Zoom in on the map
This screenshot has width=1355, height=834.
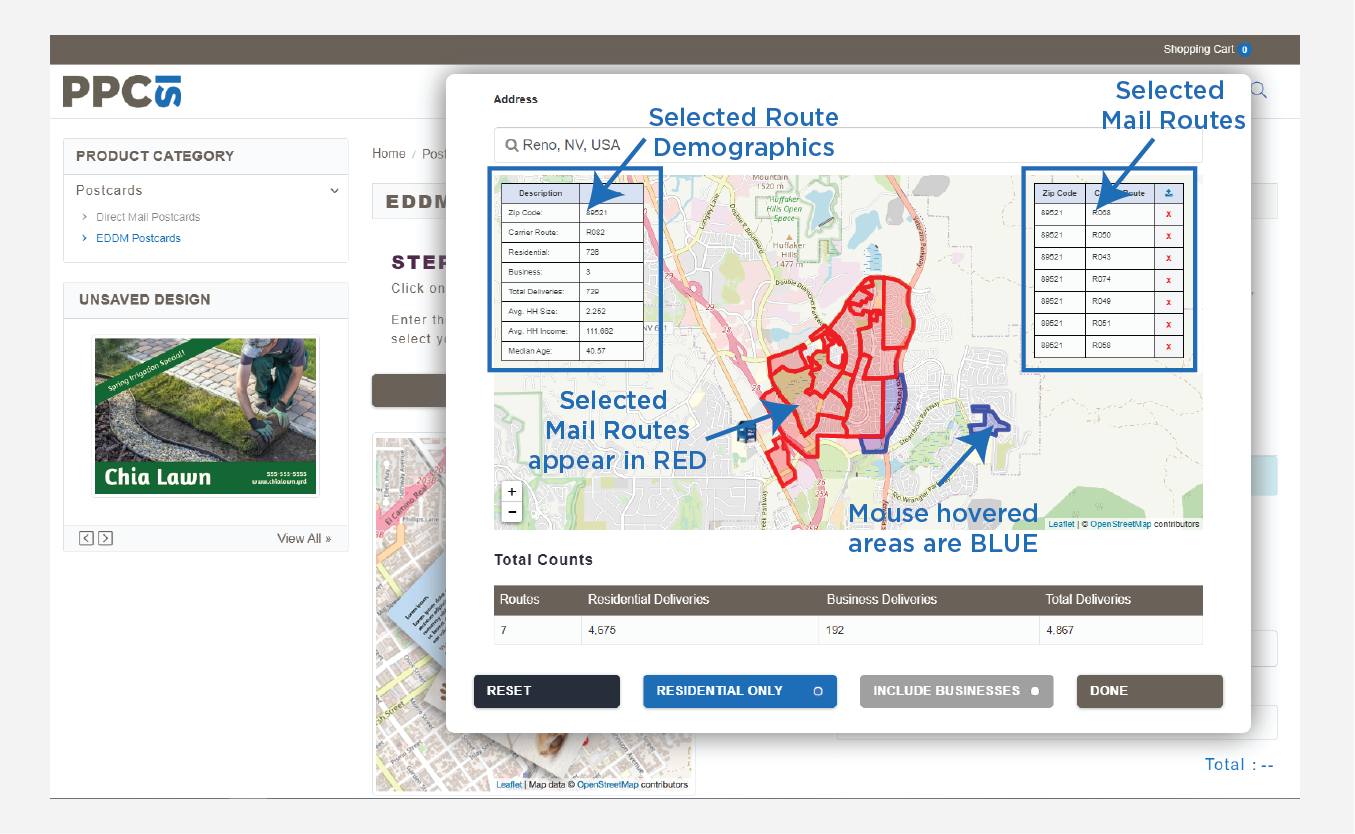[x=512, y=492]
